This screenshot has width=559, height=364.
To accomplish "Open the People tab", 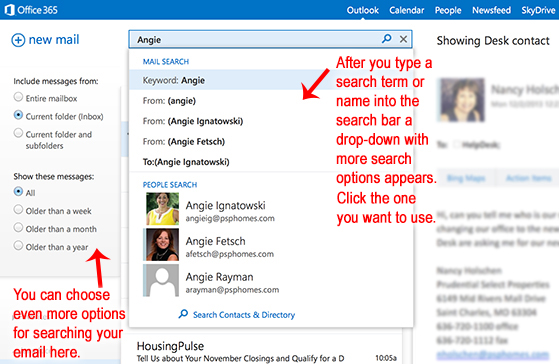I will [448, 10].
